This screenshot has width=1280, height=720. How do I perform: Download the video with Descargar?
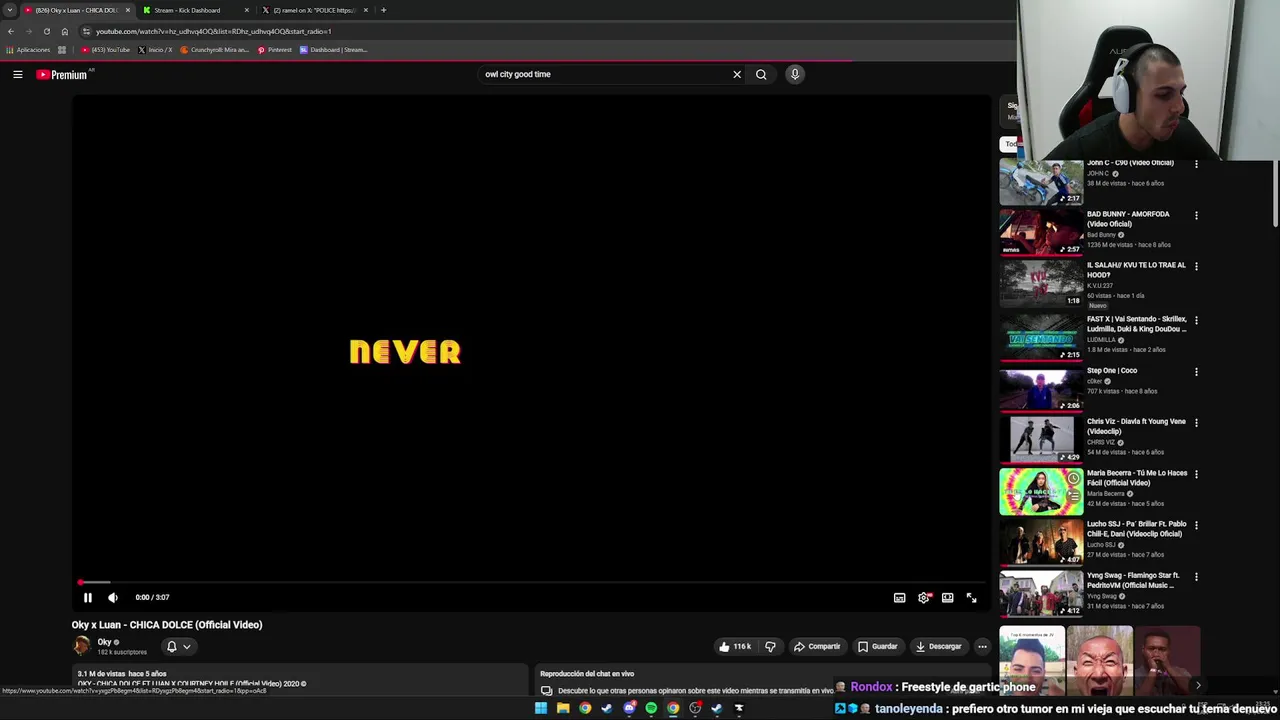(x=938, y=646)
